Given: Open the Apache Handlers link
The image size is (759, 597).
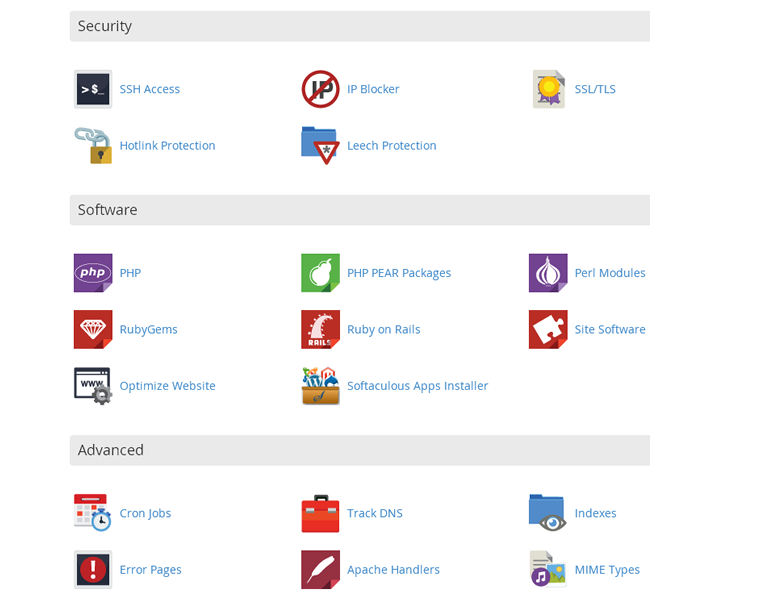Looking at the screenshot, I should coord(393,570).
